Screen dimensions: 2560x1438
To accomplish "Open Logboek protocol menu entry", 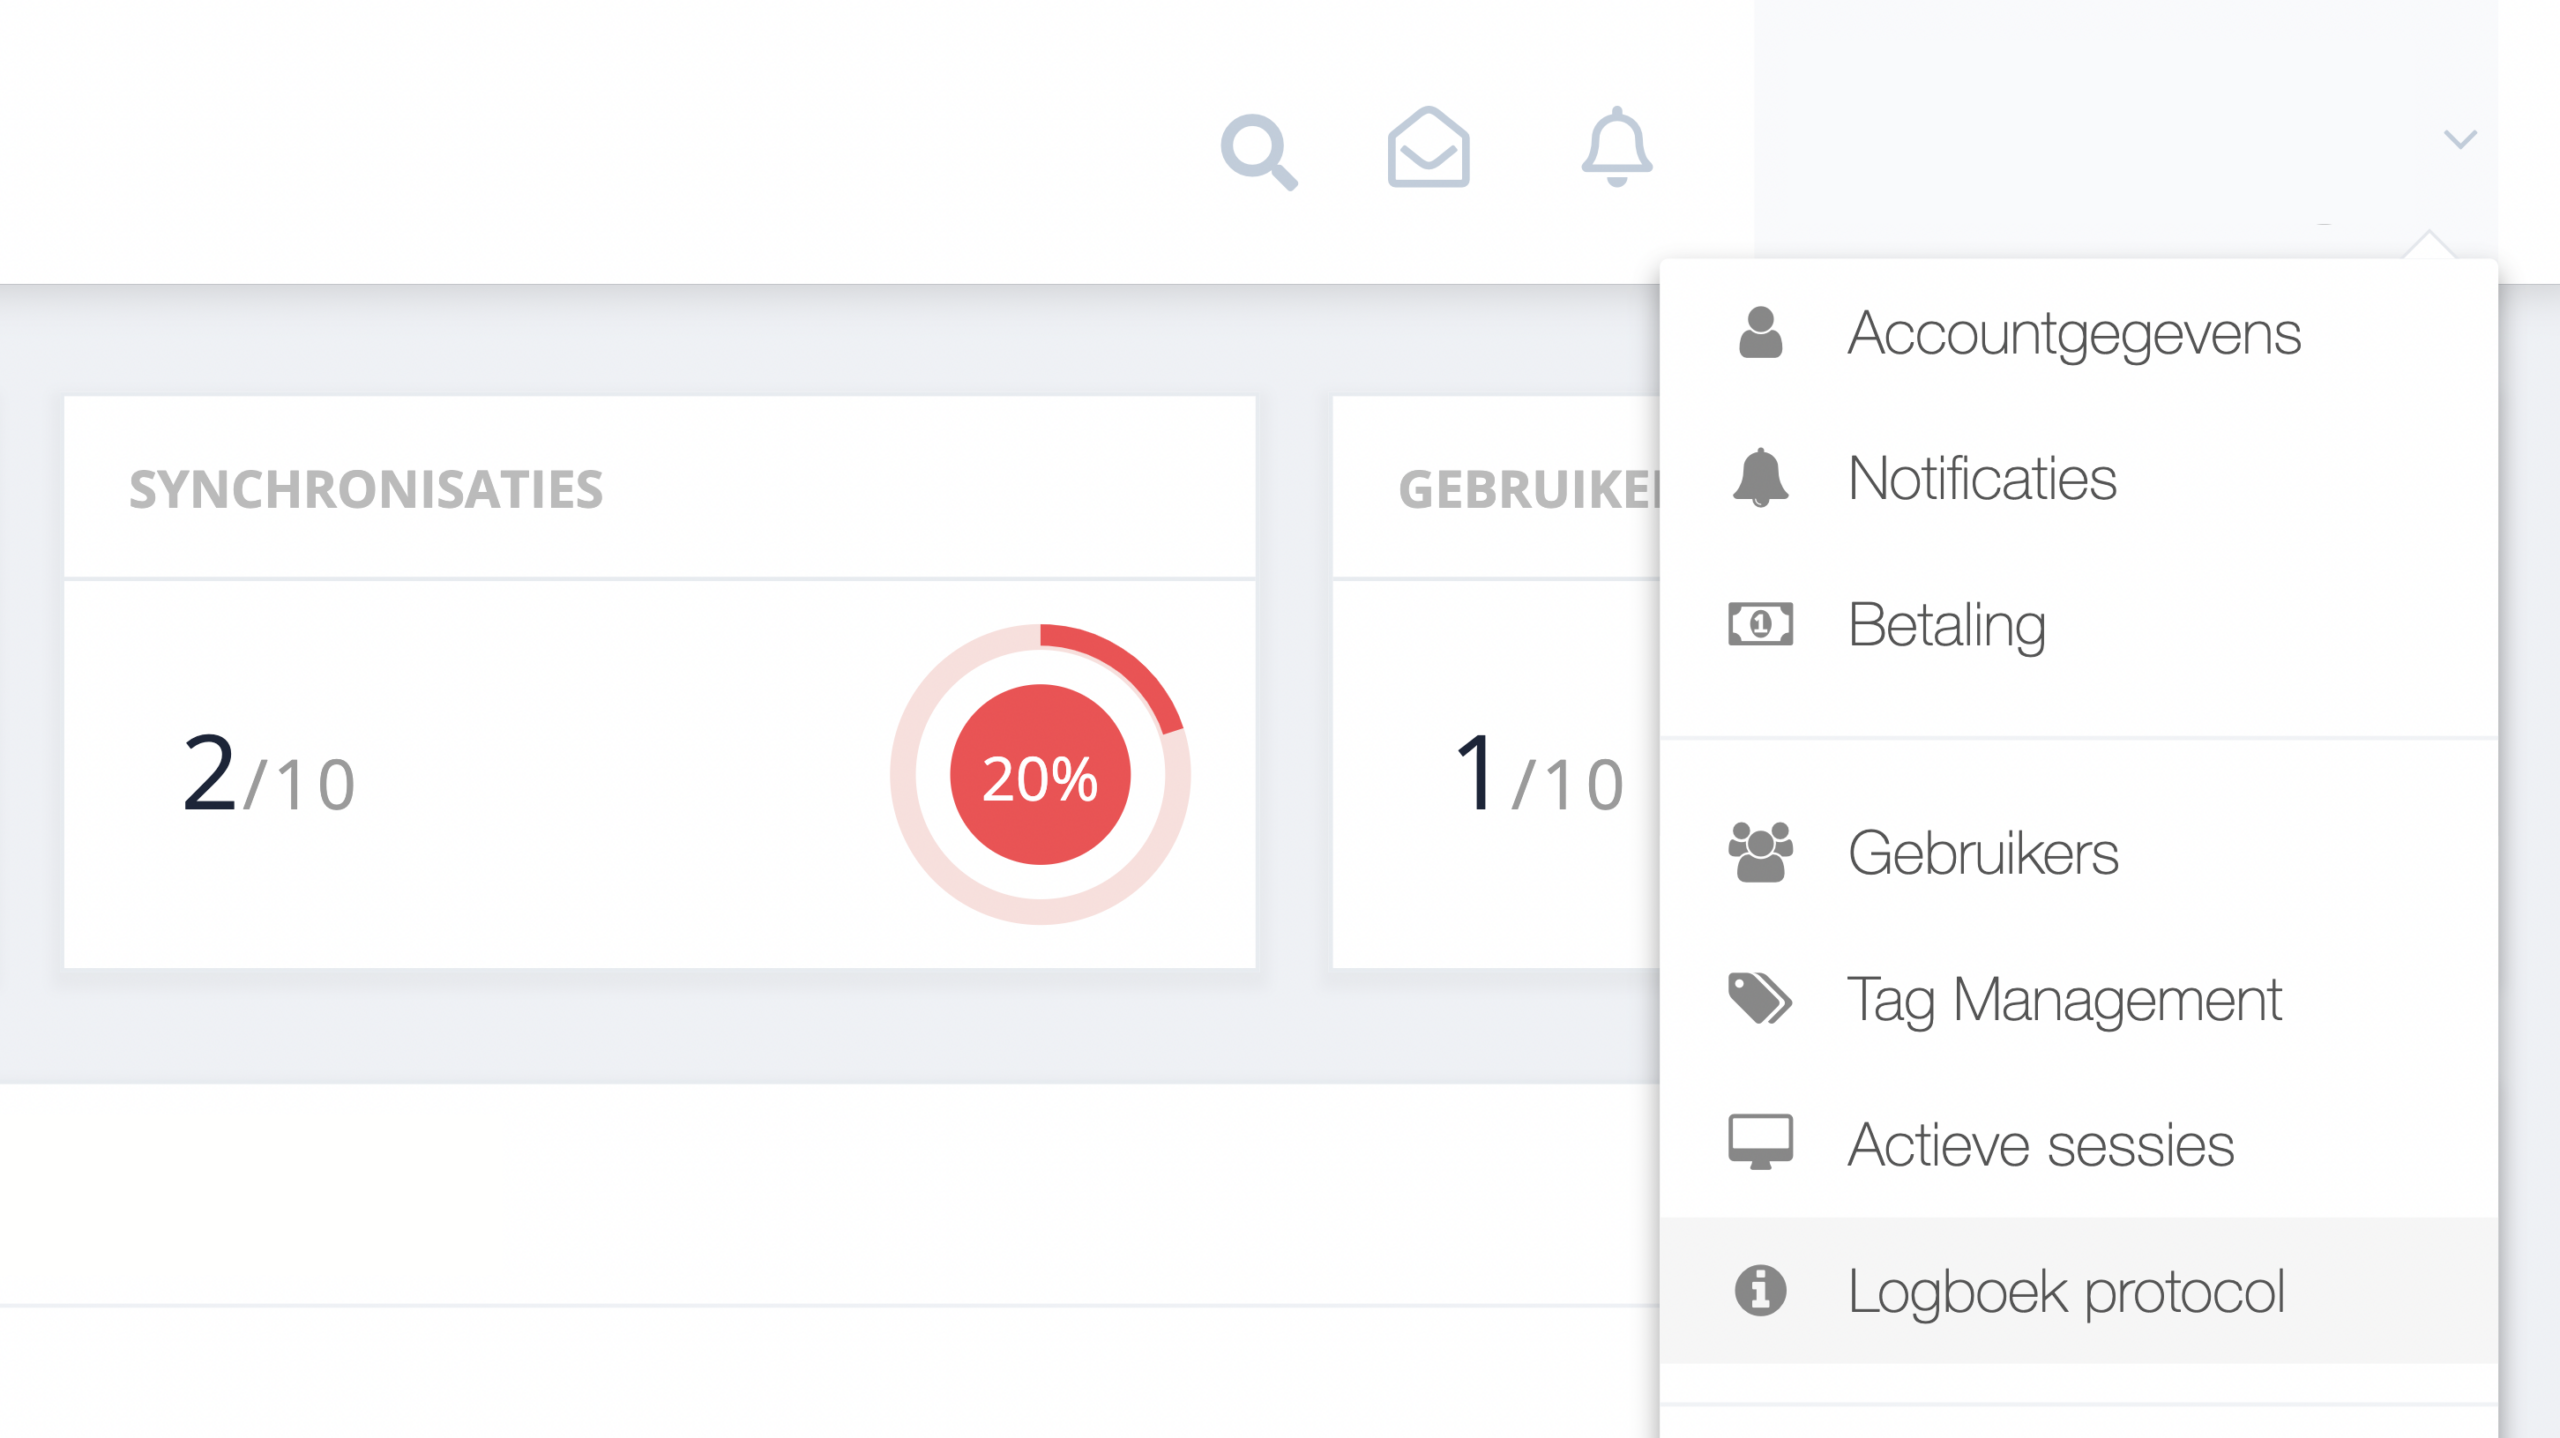I will [x=2079, y=1290].
